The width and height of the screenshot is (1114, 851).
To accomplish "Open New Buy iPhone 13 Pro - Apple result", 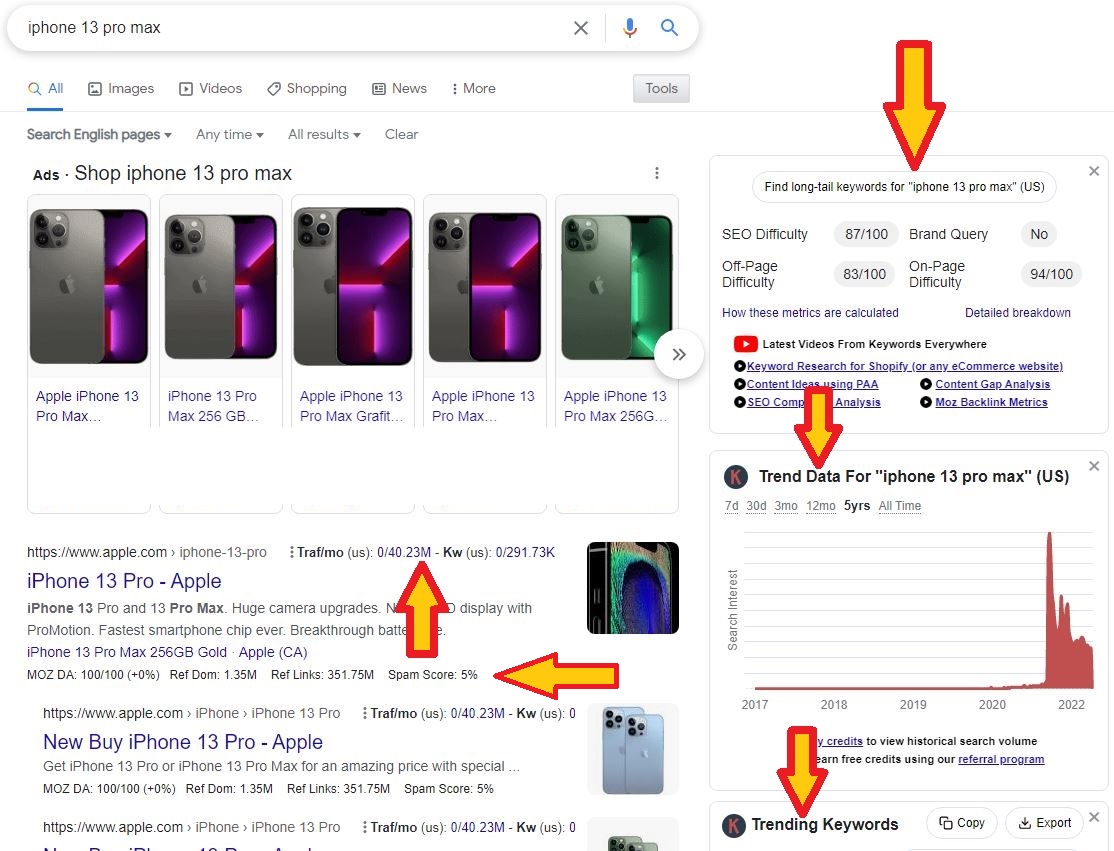I will point(183,742).
